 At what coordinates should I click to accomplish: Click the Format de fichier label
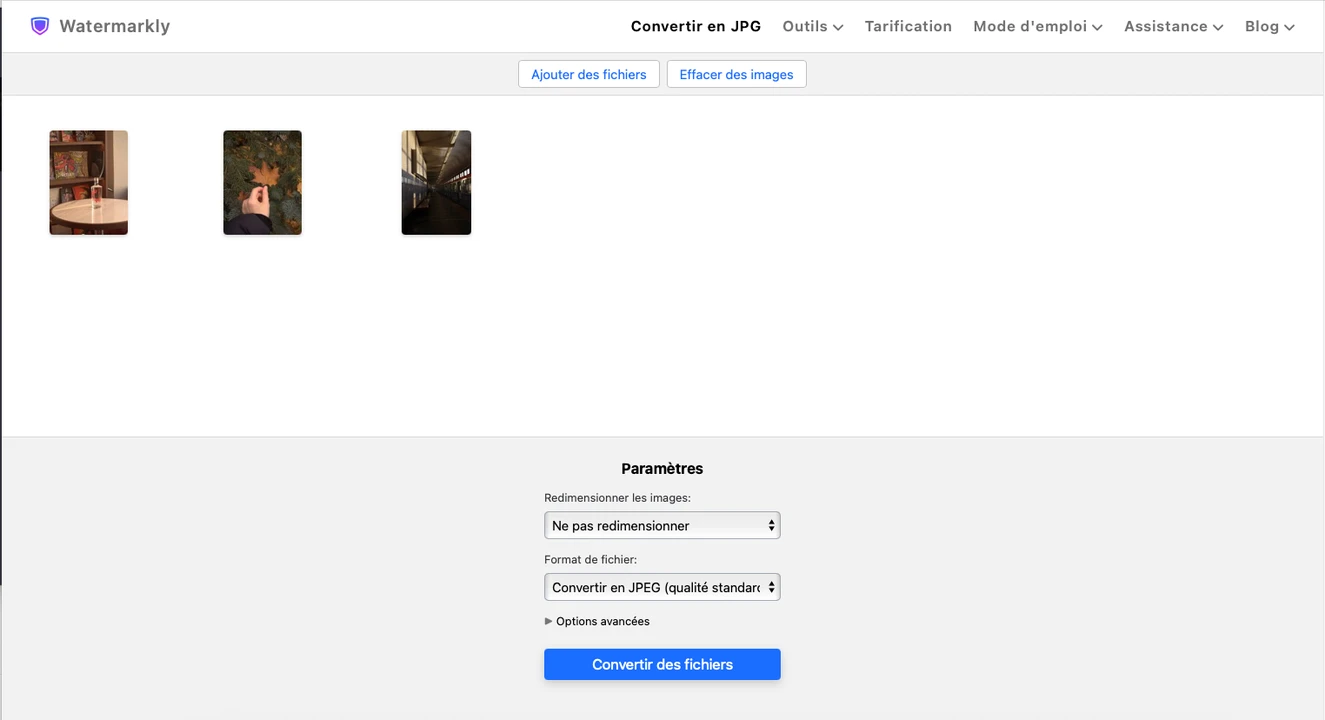pos(590,559)
